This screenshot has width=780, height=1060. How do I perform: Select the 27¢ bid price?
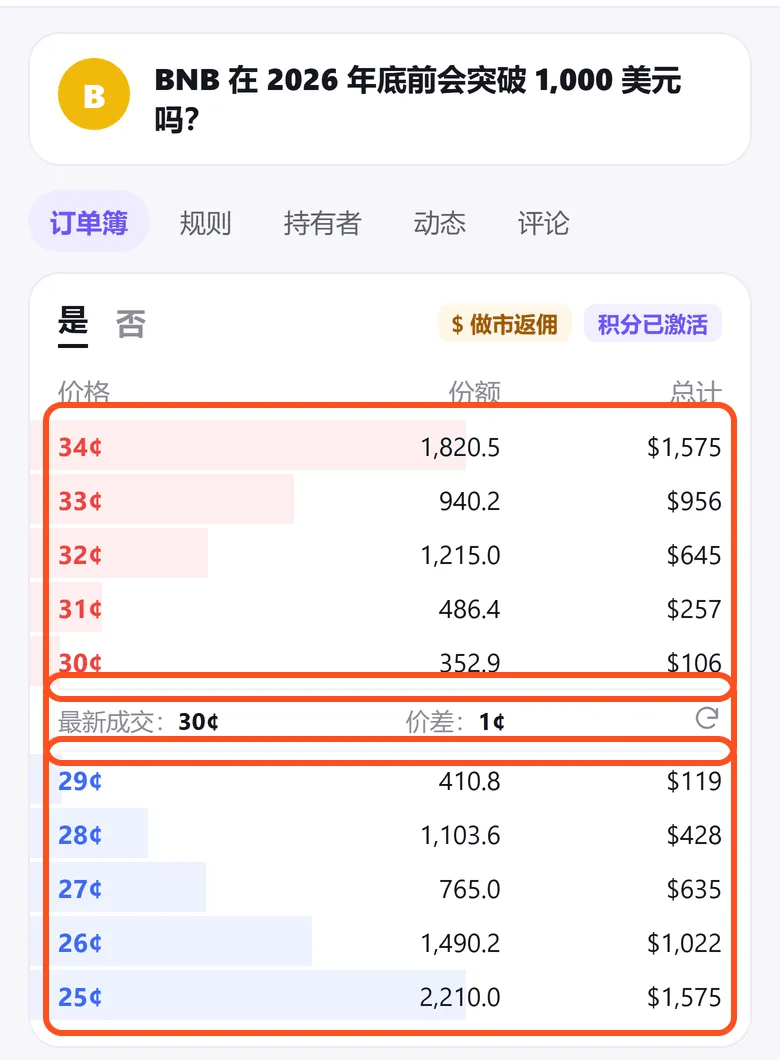point(80,889)
